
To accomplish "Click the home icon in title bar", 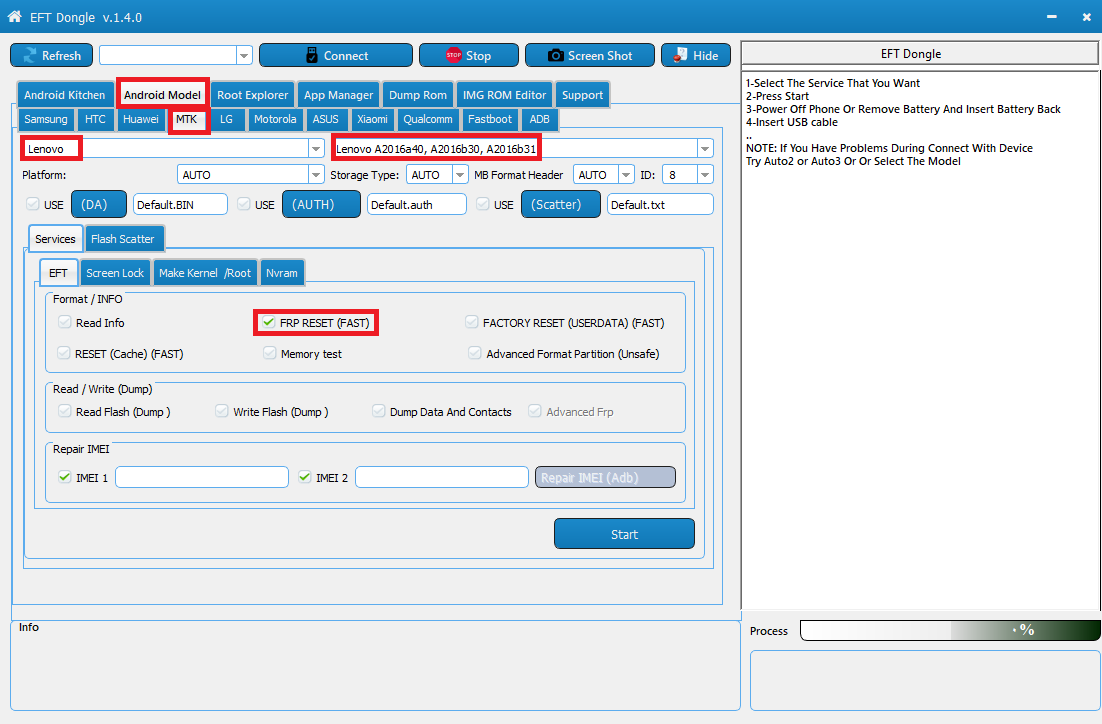I will pyautogui.click(x=14, y=16).
